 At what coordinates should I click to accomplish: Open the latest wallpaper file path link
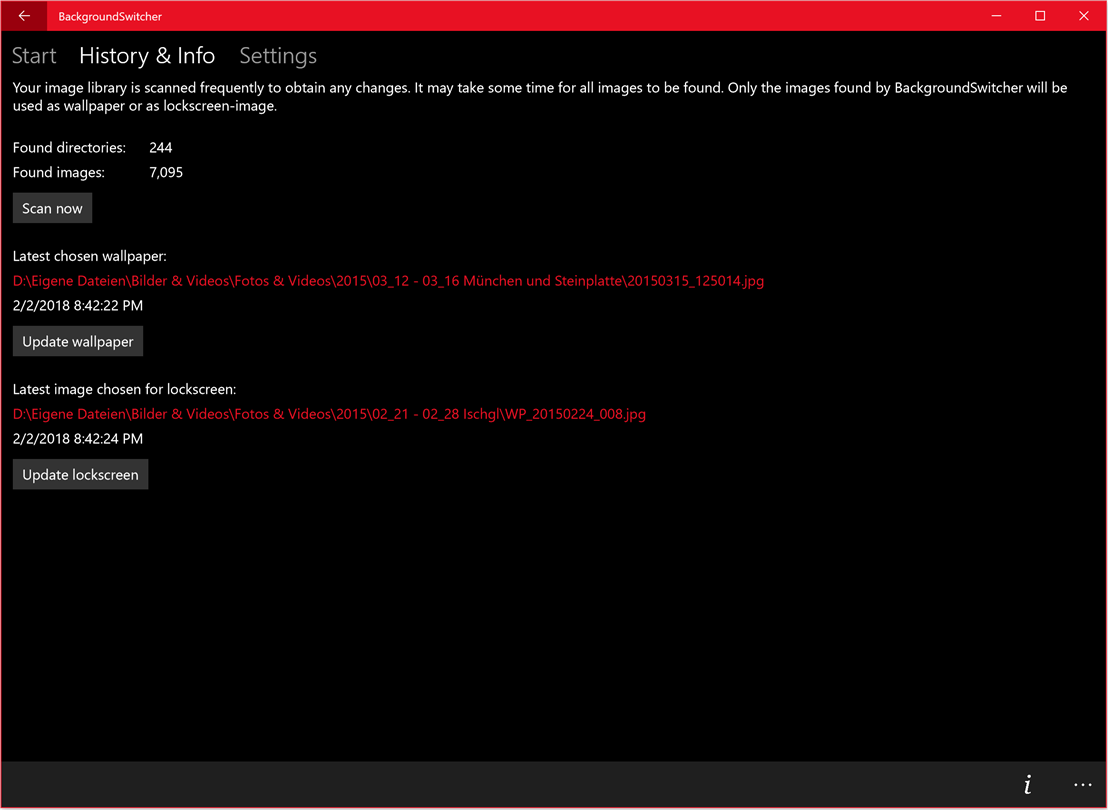pyautogui.click(x=388, y=281)
